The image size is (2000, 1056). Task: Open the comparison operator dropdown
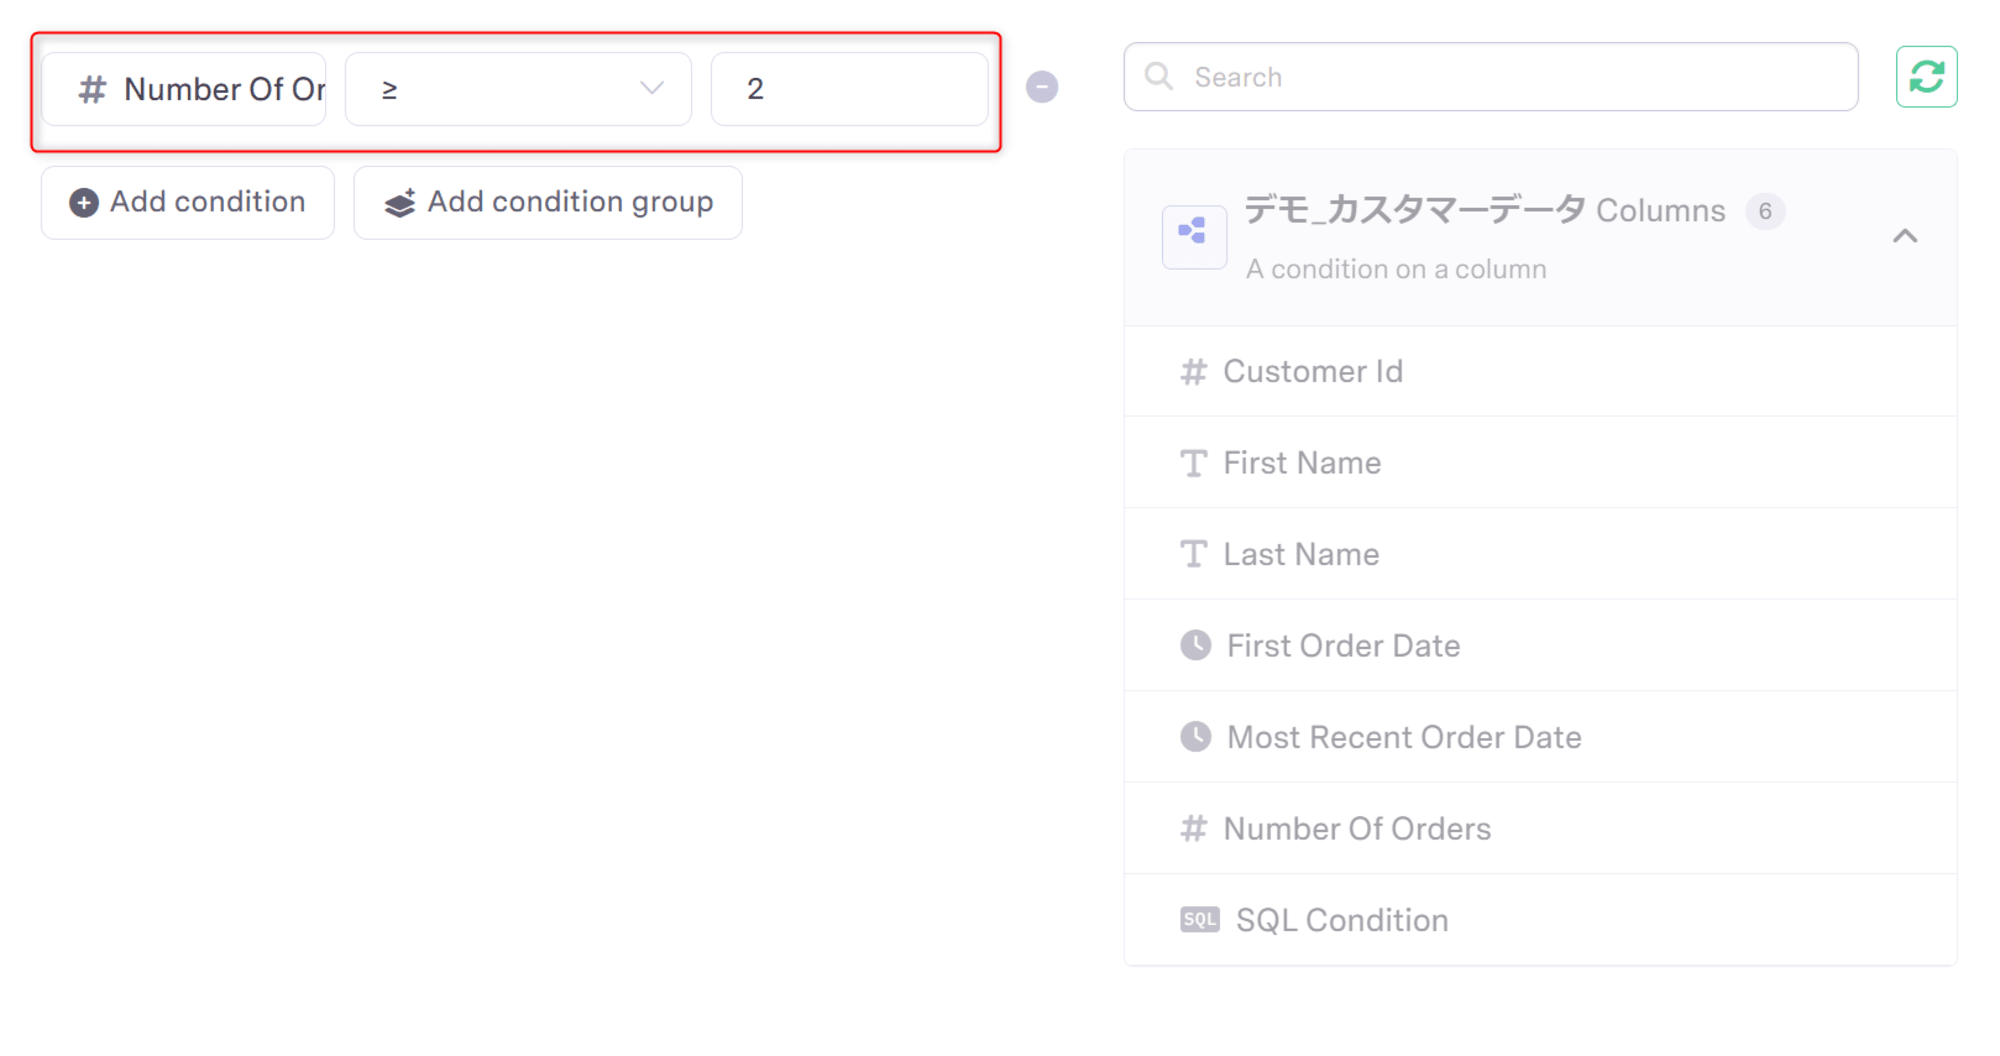click(518, 89)
